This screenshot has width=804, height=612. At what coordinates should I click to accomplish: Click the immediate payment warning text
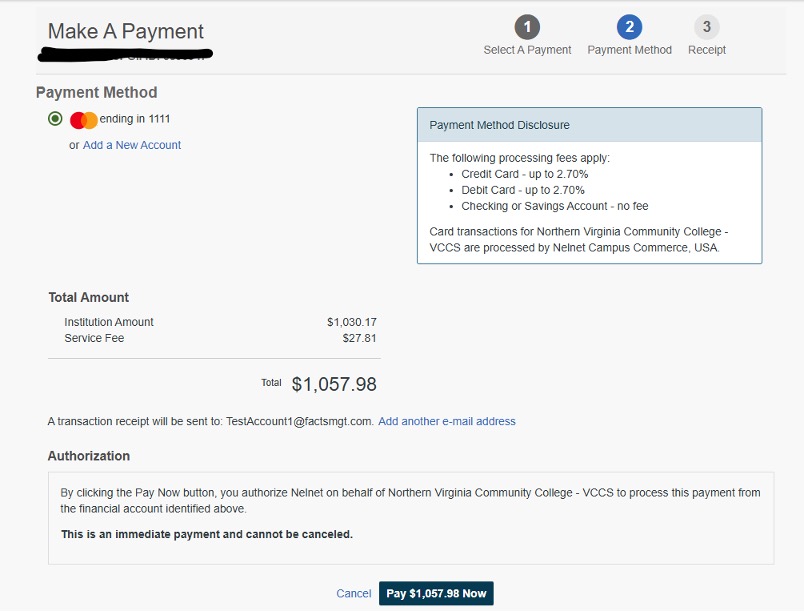coord(207,534)
